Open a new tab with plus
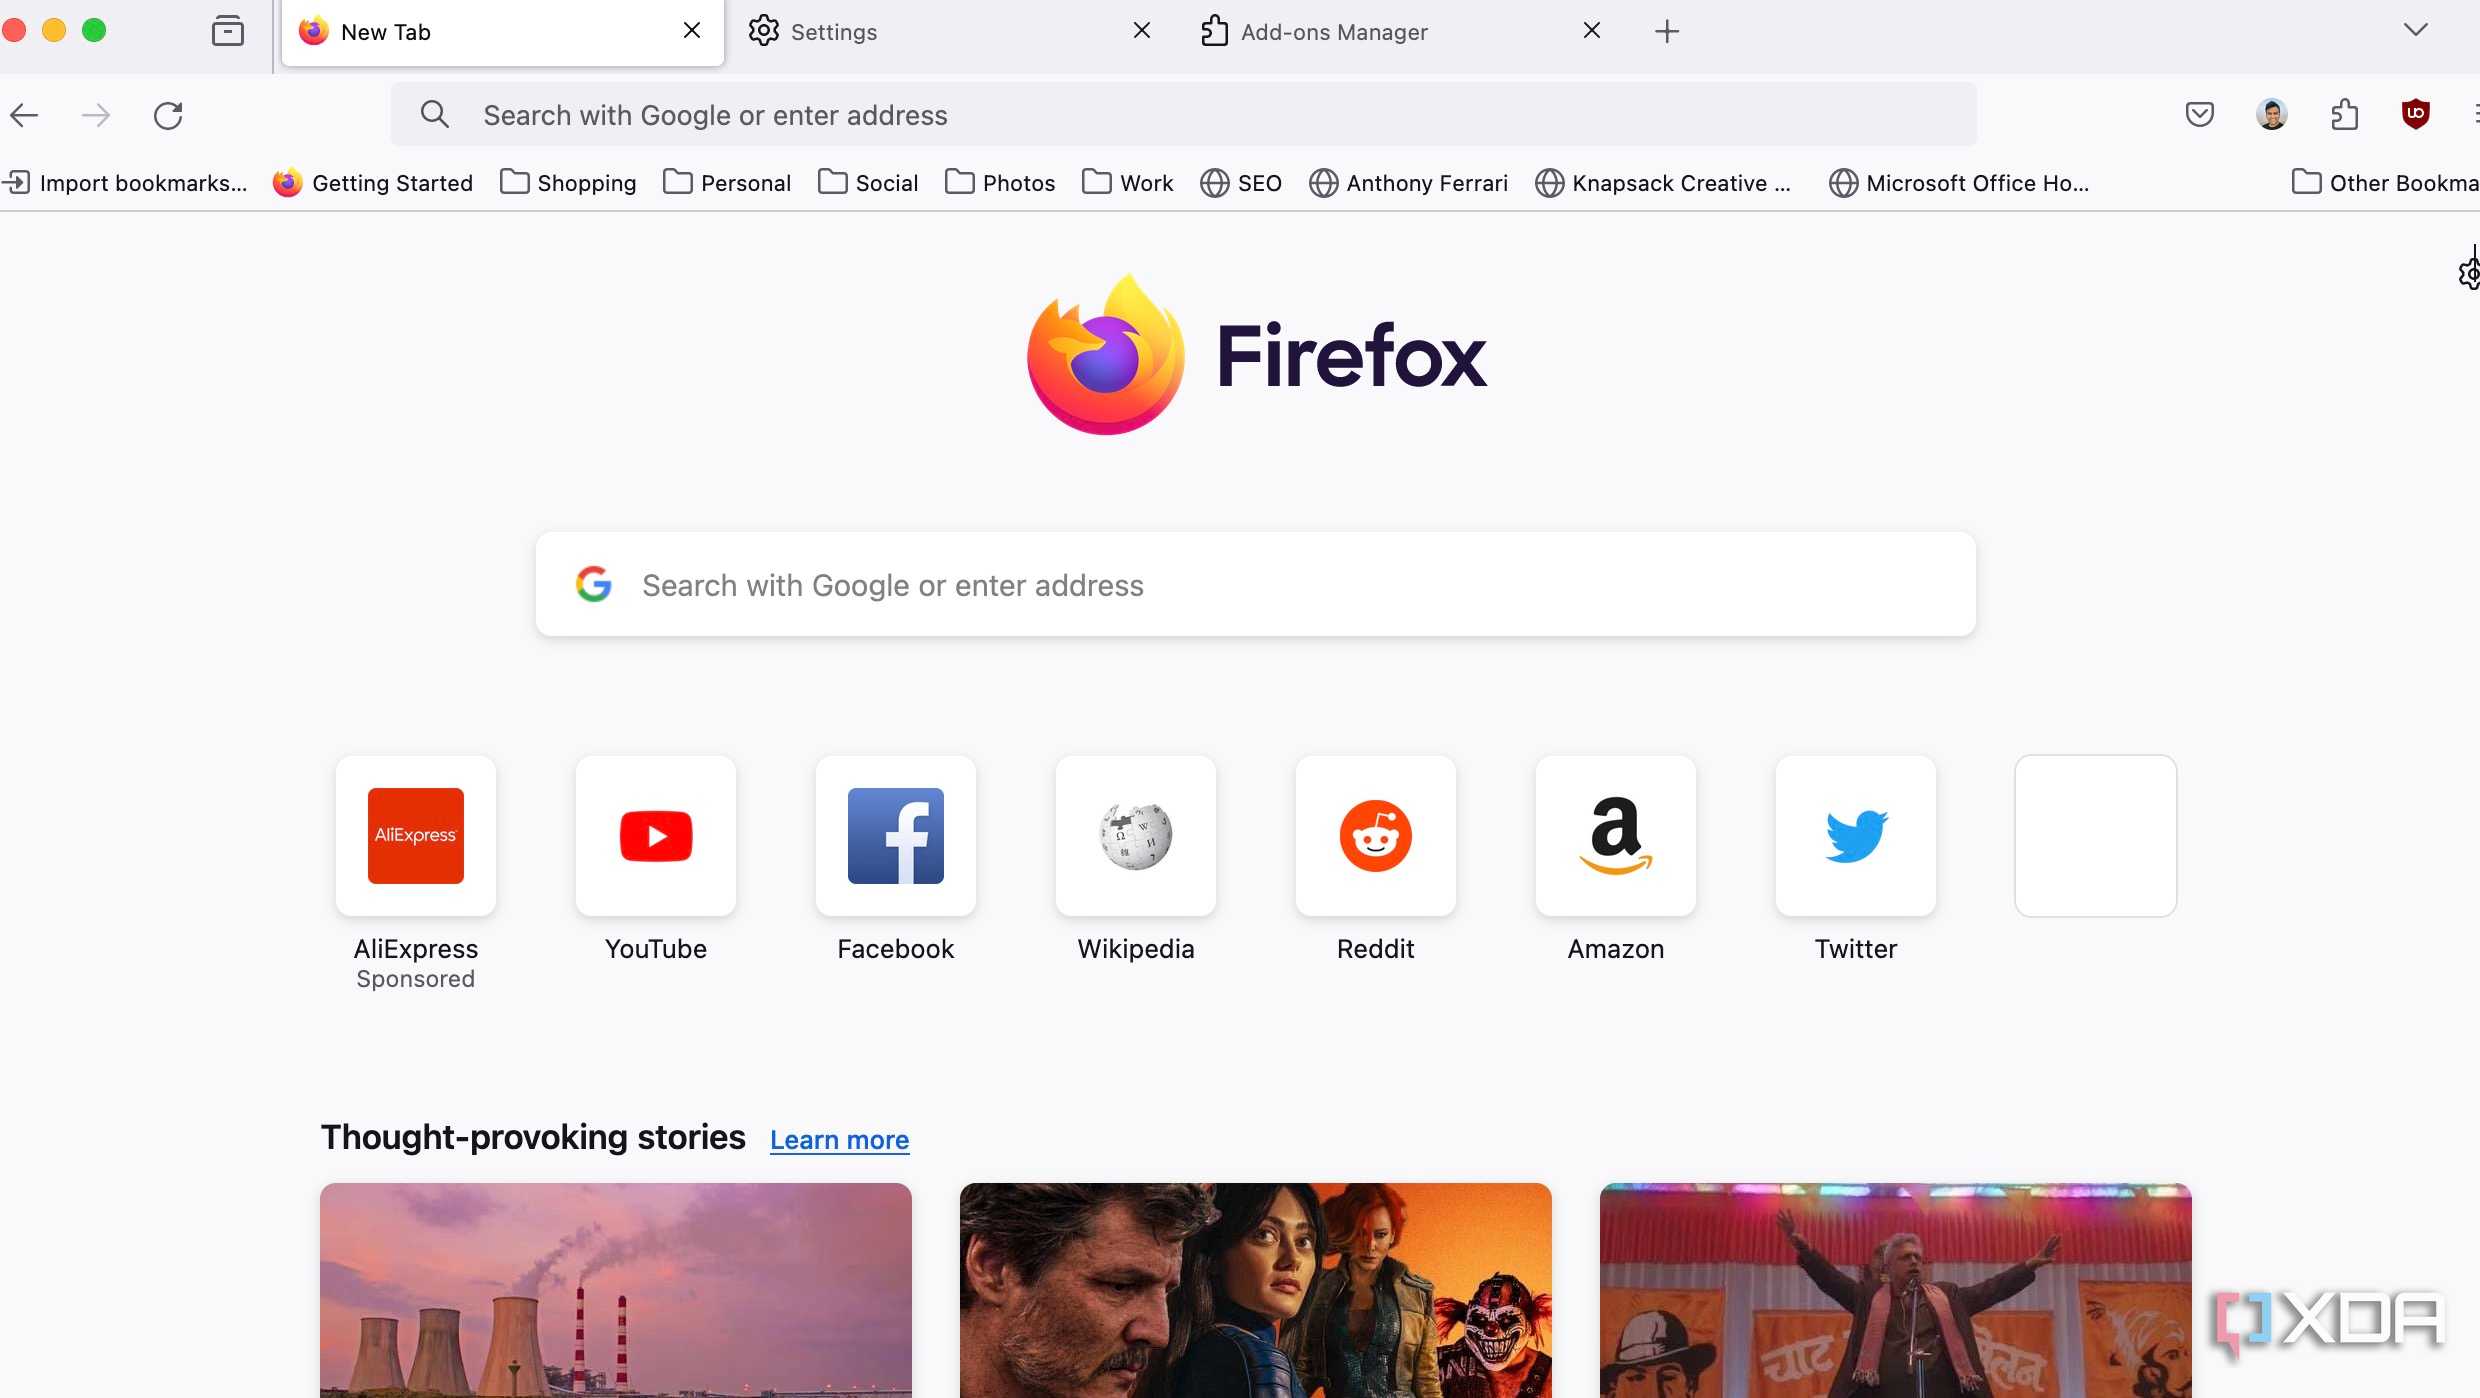This screenshot has height=1398, width=2480. click(1667, 31)
